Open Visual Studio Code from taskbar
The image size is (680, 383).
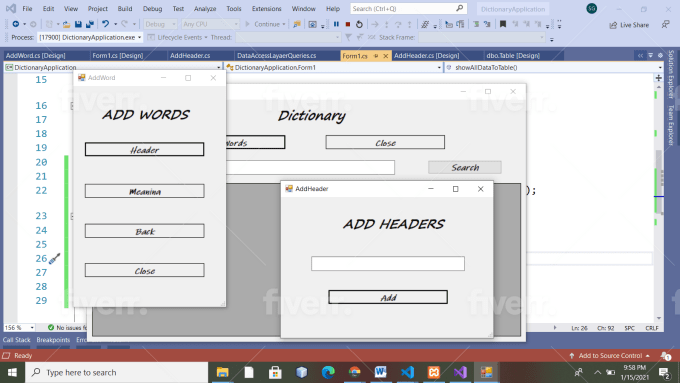click(407, 372)
